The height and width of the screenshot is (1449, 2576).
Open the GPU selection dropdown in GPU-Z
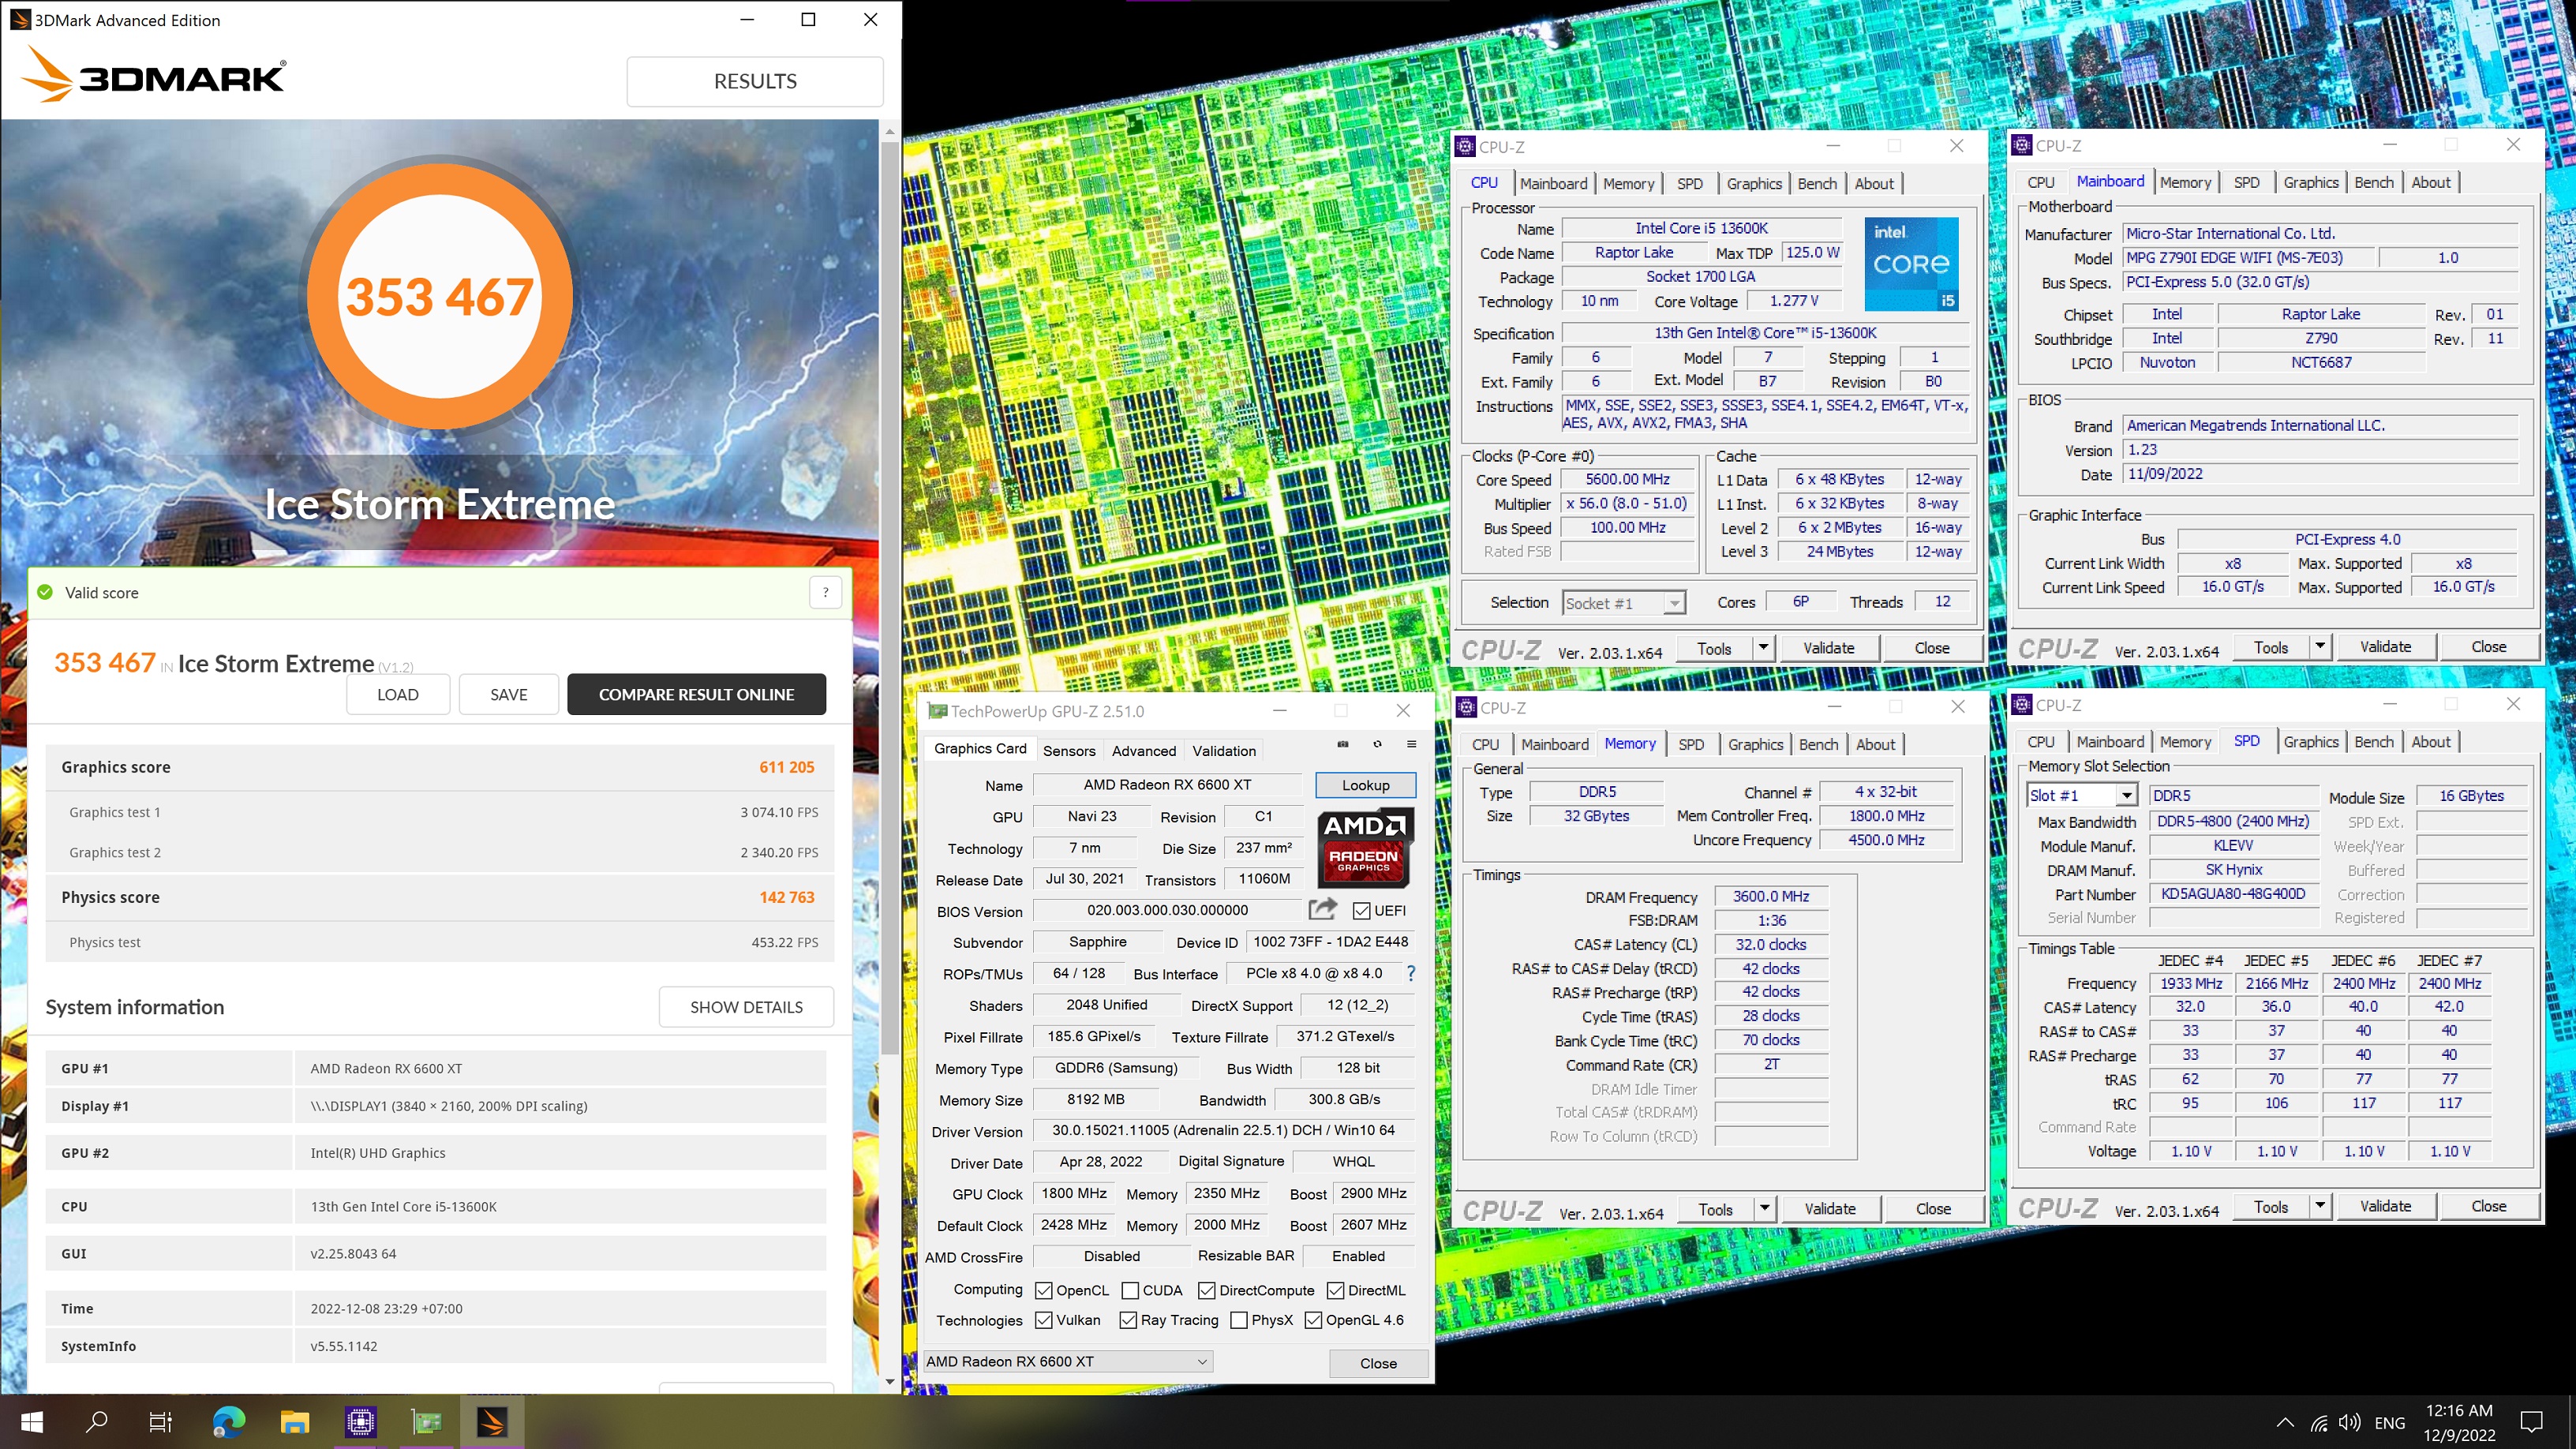(1066, 1361)
